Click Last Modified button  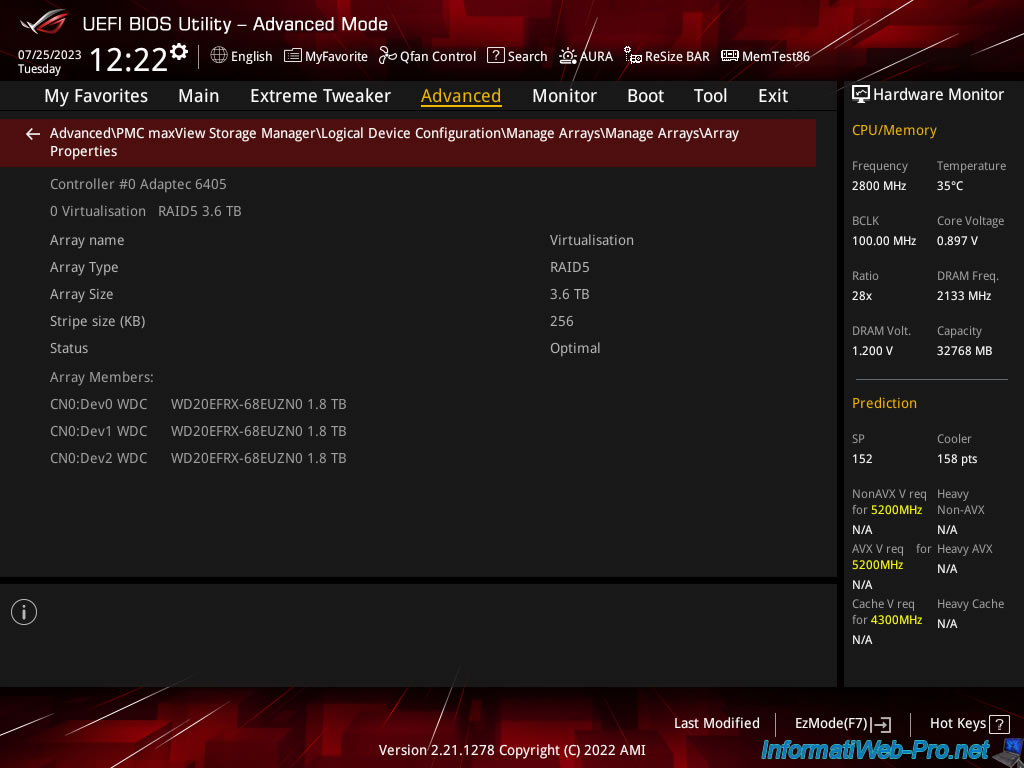[716, 723]
